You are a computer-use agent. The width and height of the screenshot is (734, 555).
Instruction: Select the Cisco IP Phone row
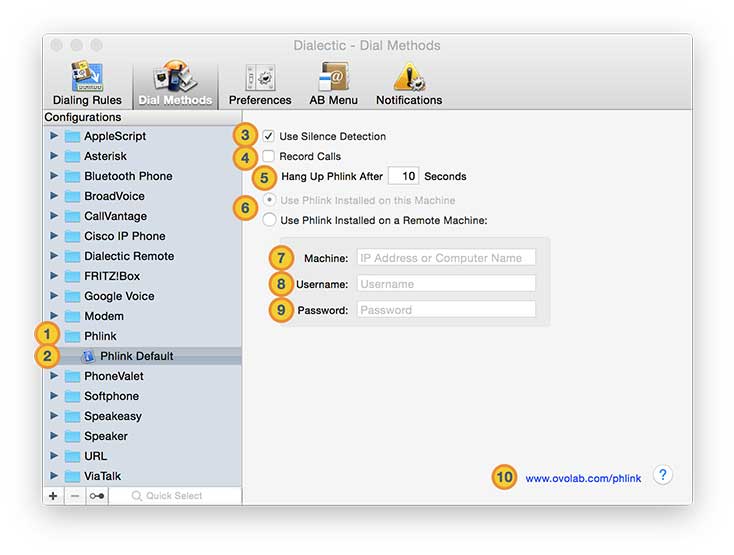click(142, 236)
